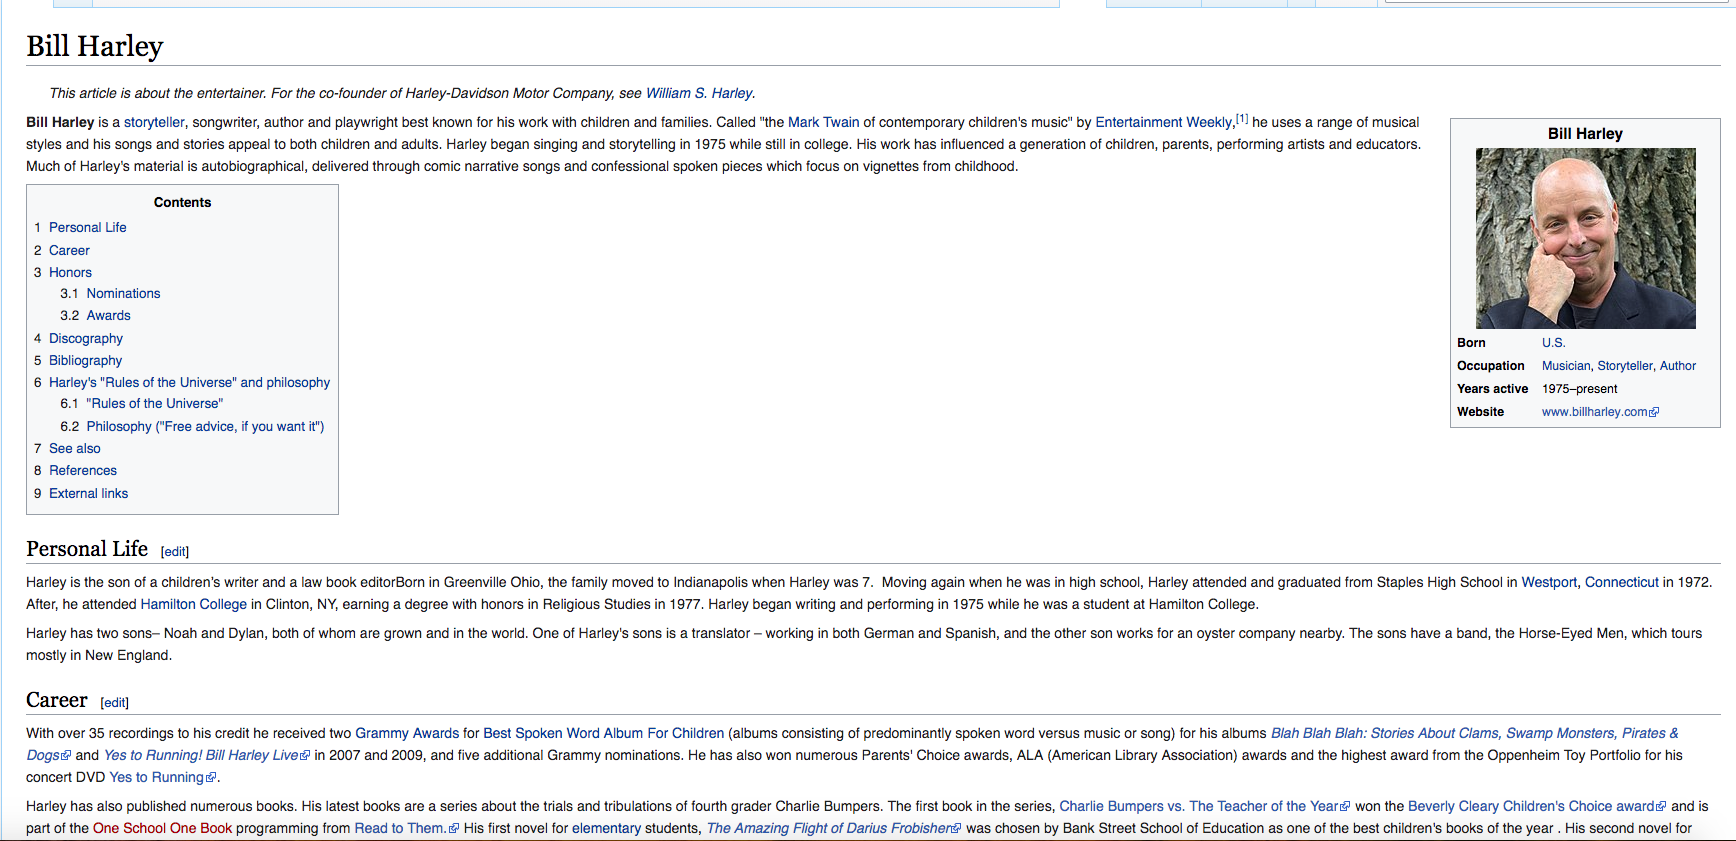Image resolution: width=1736 pixels, height=841 pixels.
Task: Open the elementary link
Action: point(606,828)
